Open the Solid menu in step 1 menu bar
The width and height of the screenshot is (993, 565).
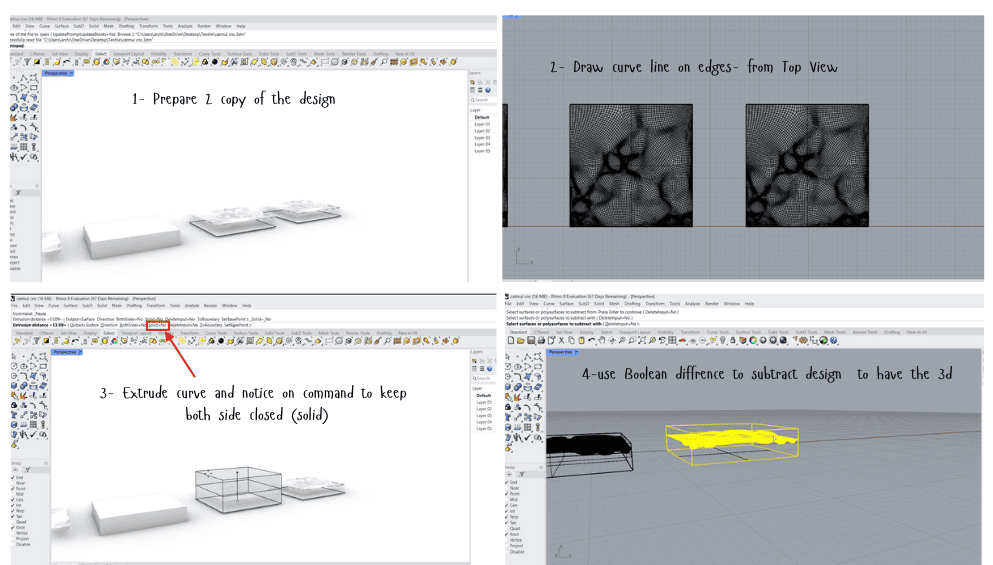point(92,25)
